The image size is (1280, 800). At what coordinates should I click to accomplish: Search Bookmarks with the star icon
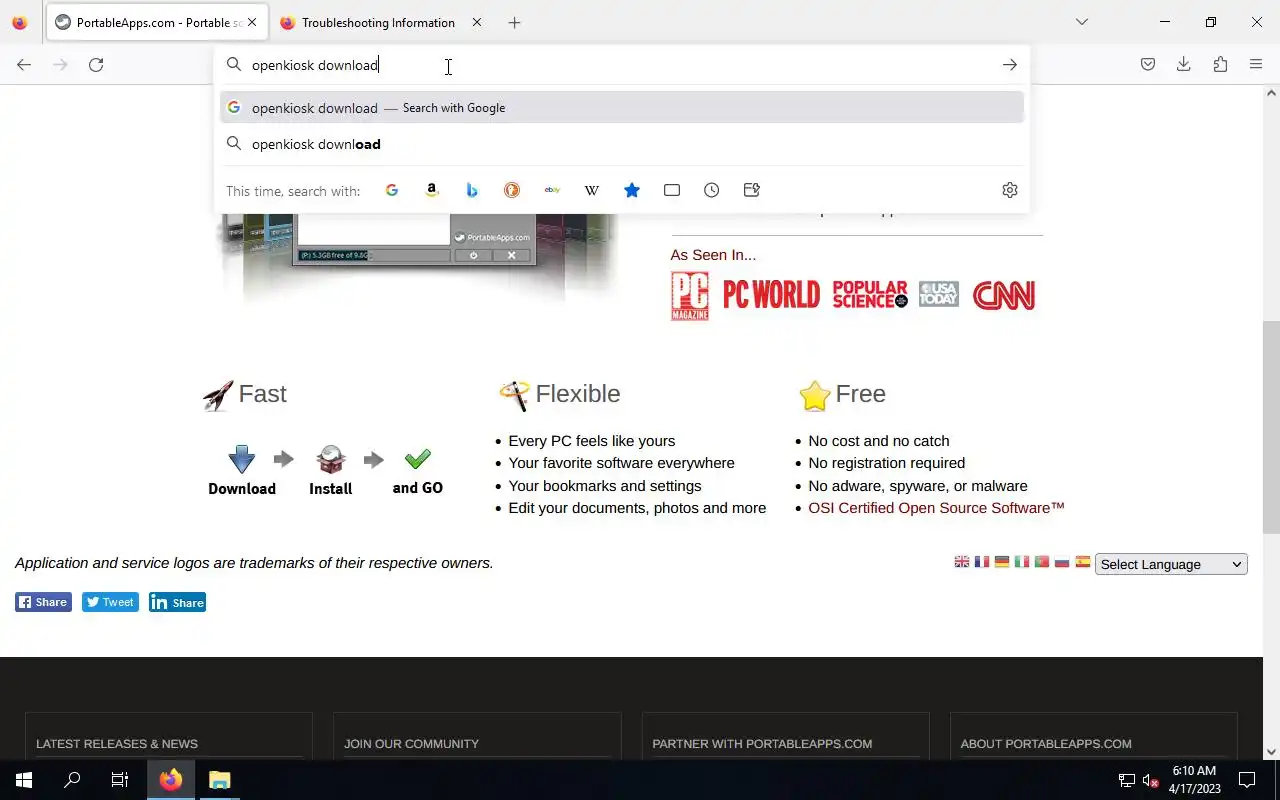[x=632, y=190]
